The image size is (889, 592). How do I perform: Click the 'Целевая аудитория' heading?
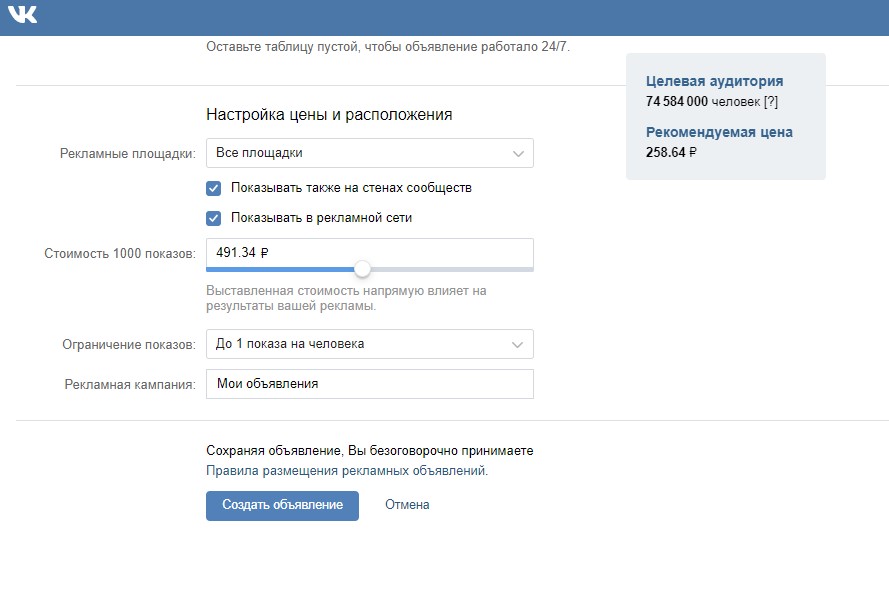coord(714,82)
